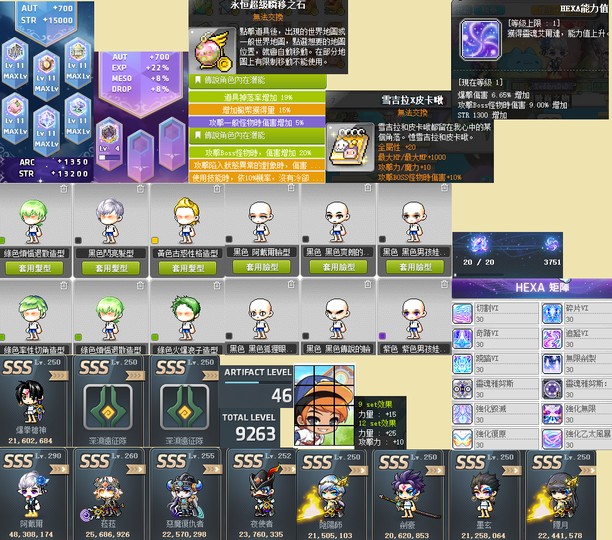Apply 黑色 阿戴爾臉型 with 套用臉型 button
612x540 pixels.
pos(262,267)
